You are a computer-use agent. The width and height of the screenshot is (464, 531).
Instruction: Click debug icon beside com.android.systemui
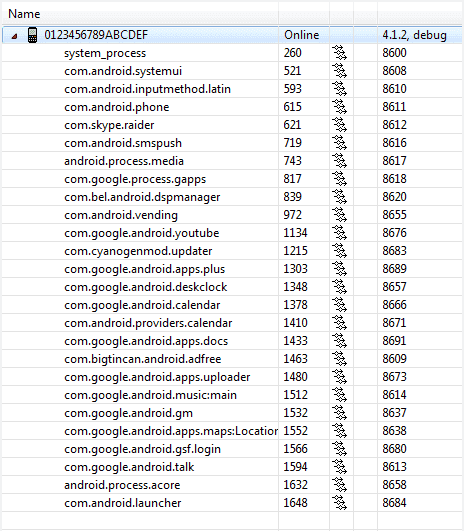339,71
